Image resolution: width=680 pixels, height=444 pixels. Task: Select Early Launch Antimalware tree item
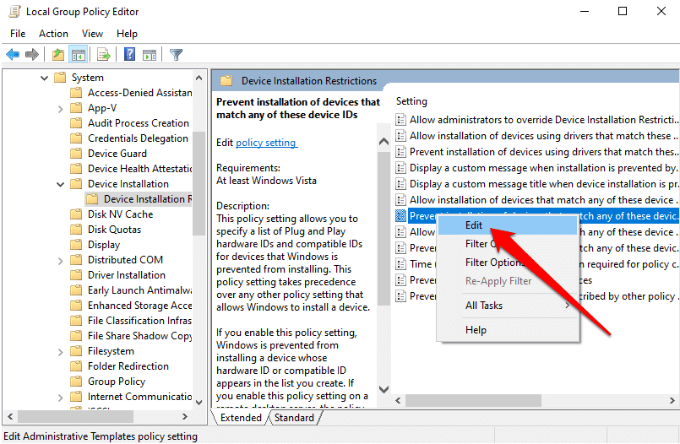coord(140,290)
